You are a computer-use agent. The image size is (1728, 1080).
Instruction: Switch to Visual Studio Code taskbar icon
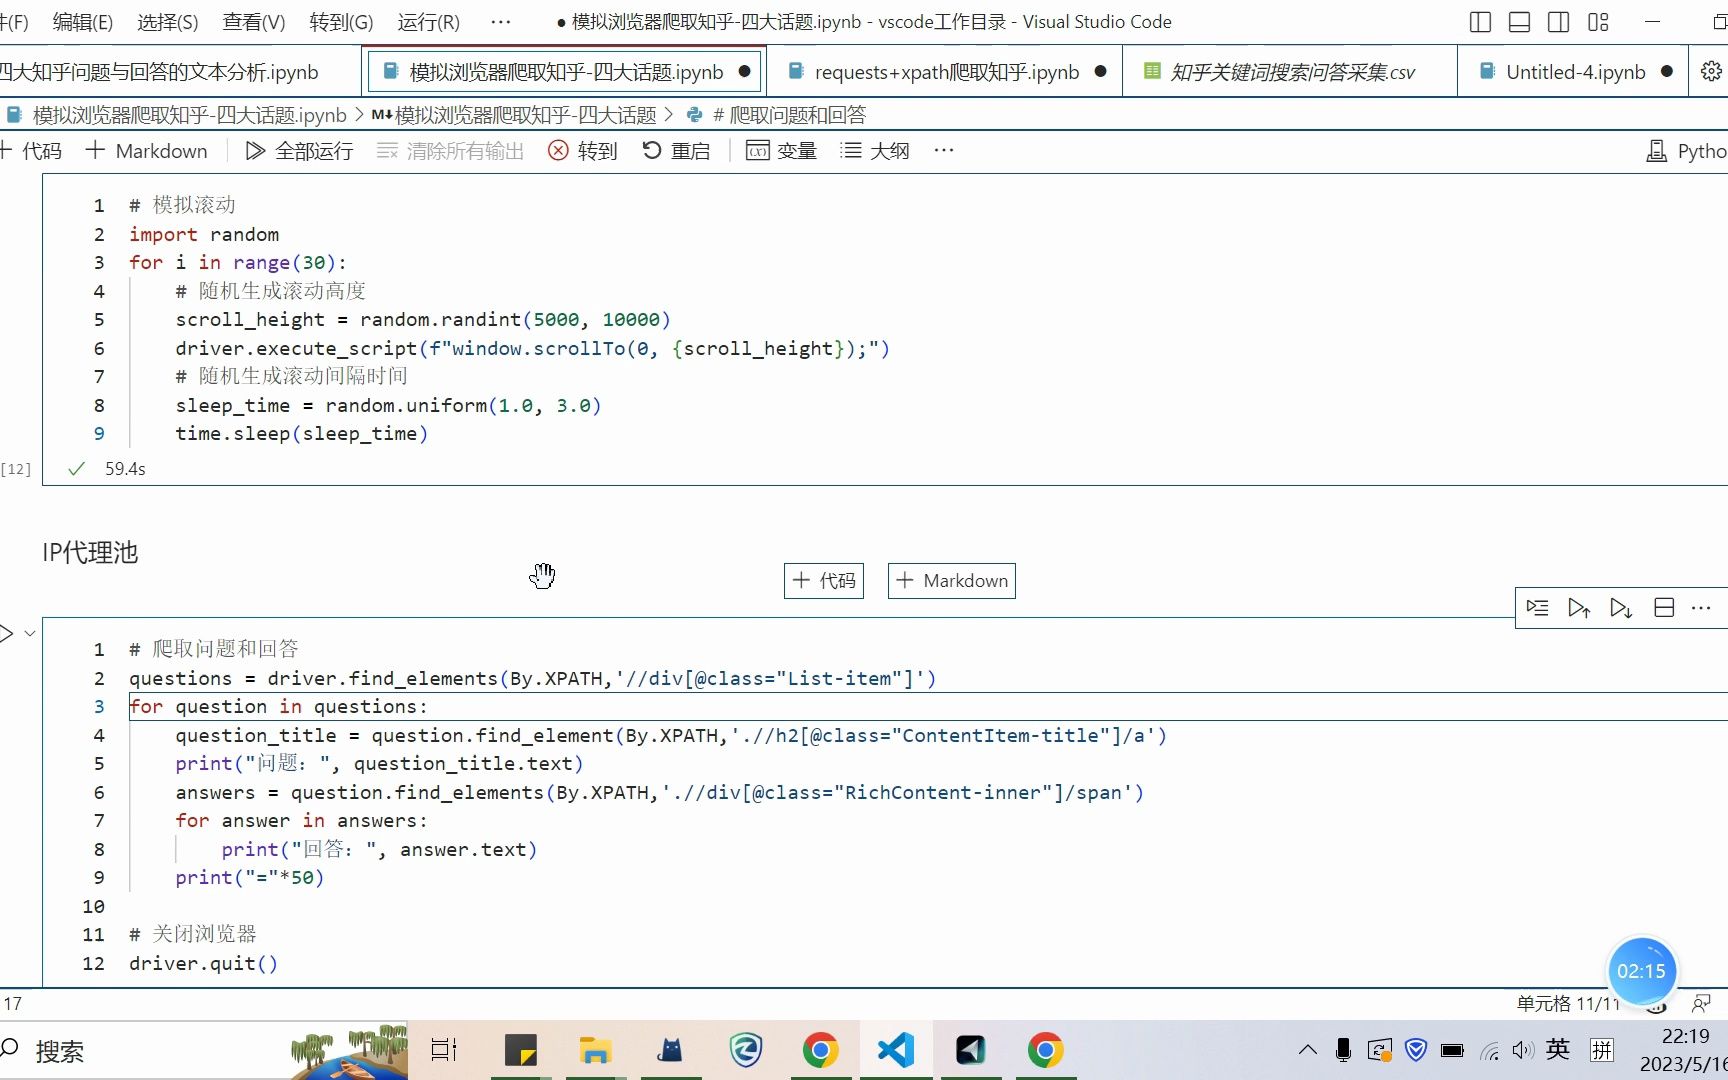tap(896, 1050)
